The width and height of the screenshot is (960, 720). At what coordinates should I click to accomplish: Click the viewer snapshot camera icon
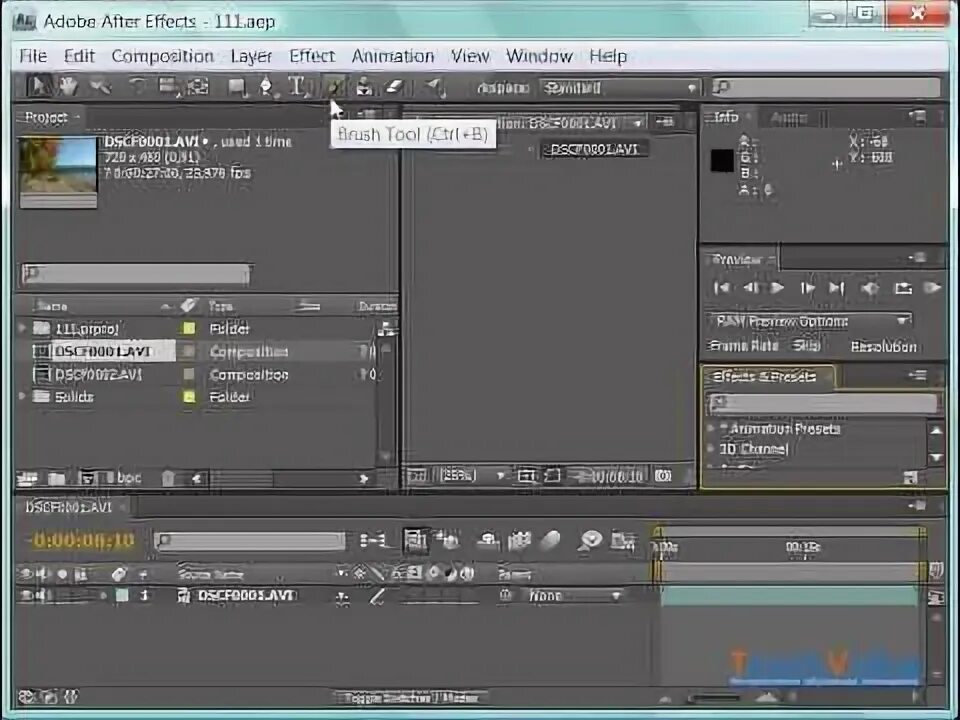pos(663,475)
